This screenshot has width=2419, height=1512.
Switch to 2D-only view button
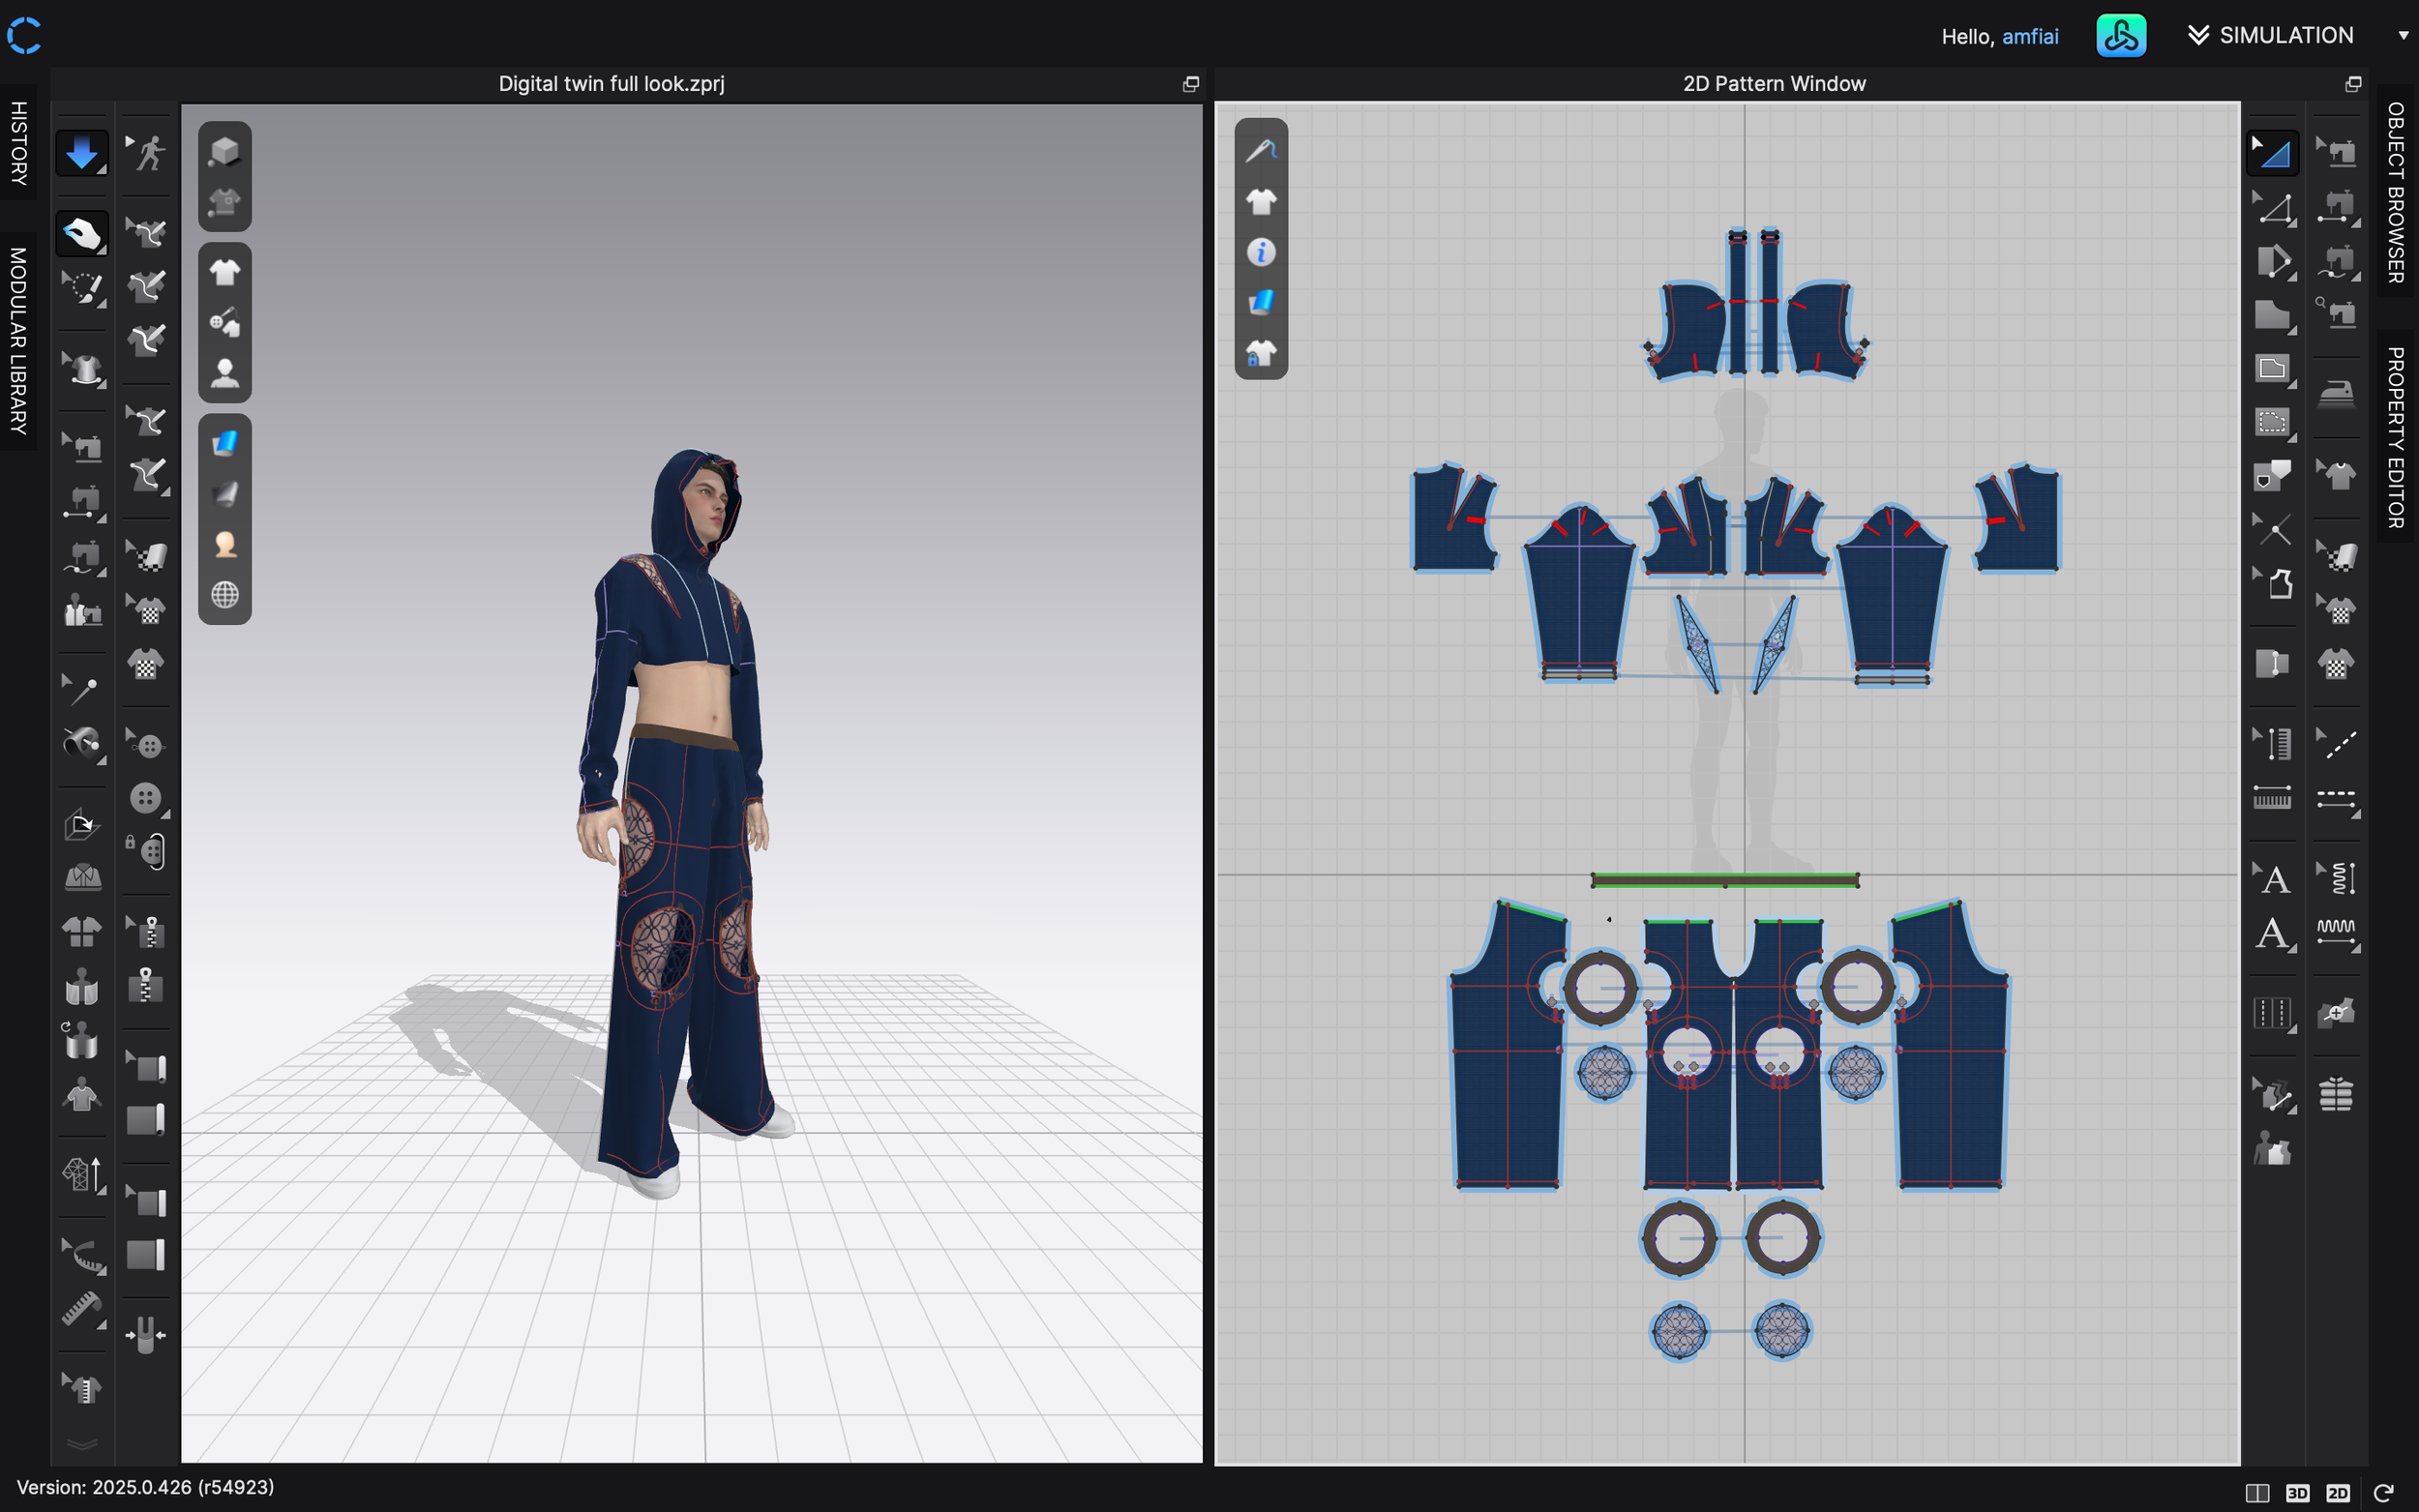(2337, 1492)
